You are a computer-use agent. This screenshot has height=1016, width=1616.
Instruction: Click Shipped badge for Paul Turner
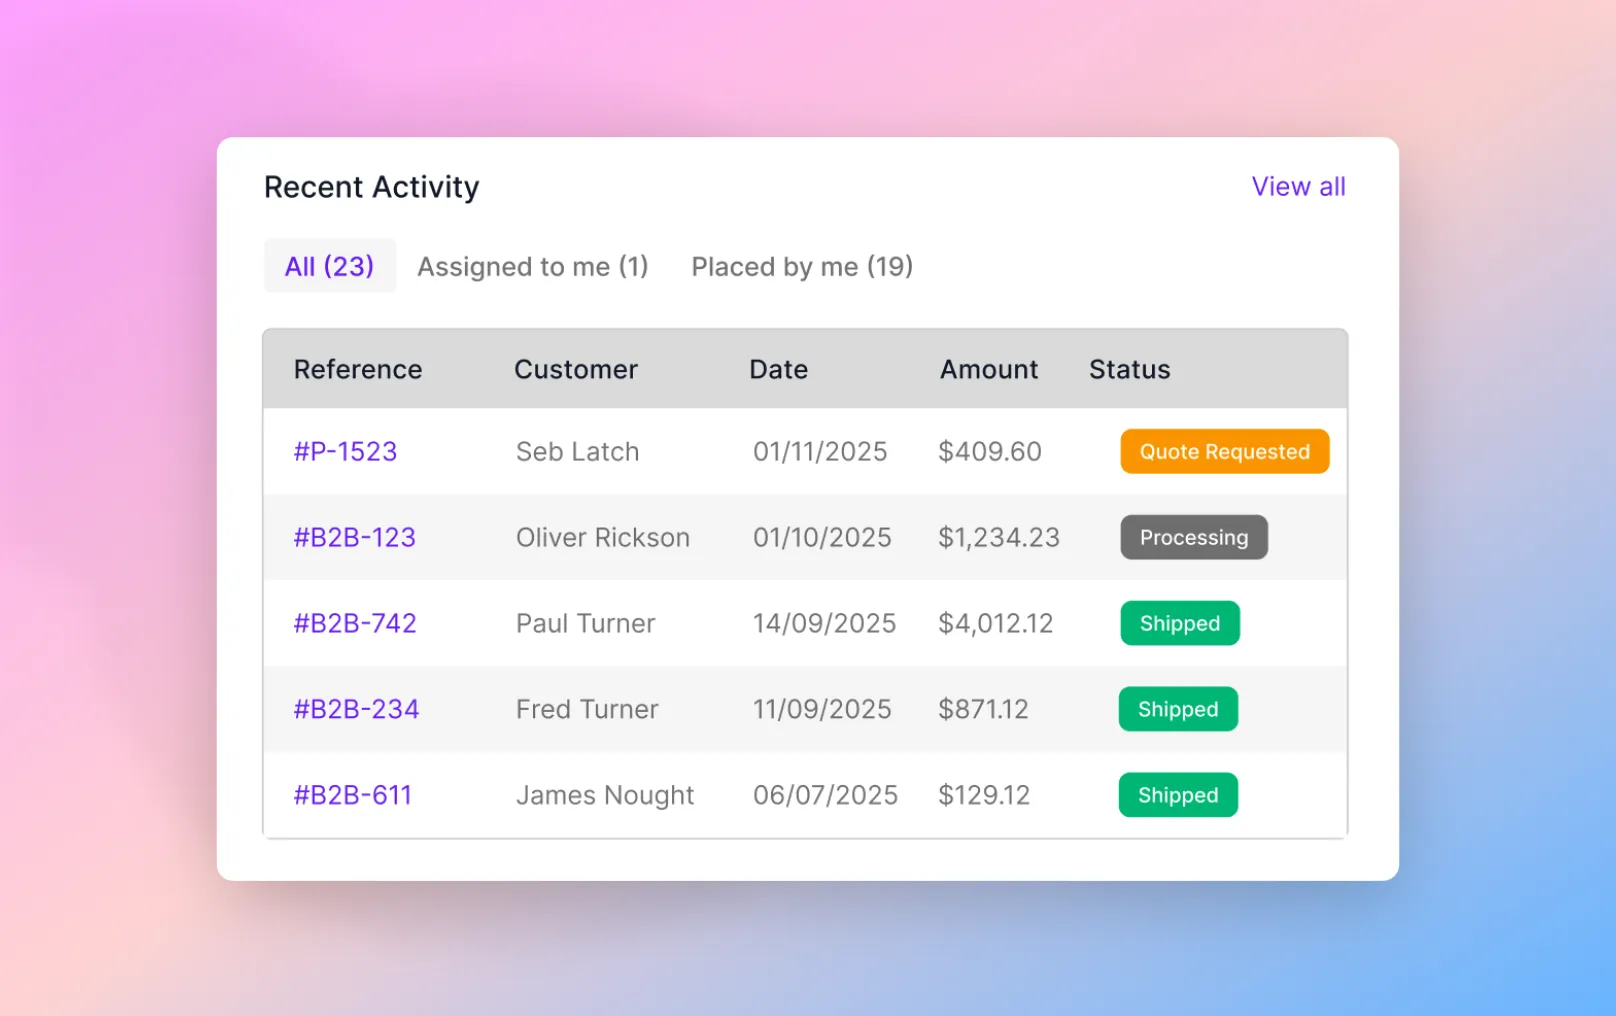1180,624
